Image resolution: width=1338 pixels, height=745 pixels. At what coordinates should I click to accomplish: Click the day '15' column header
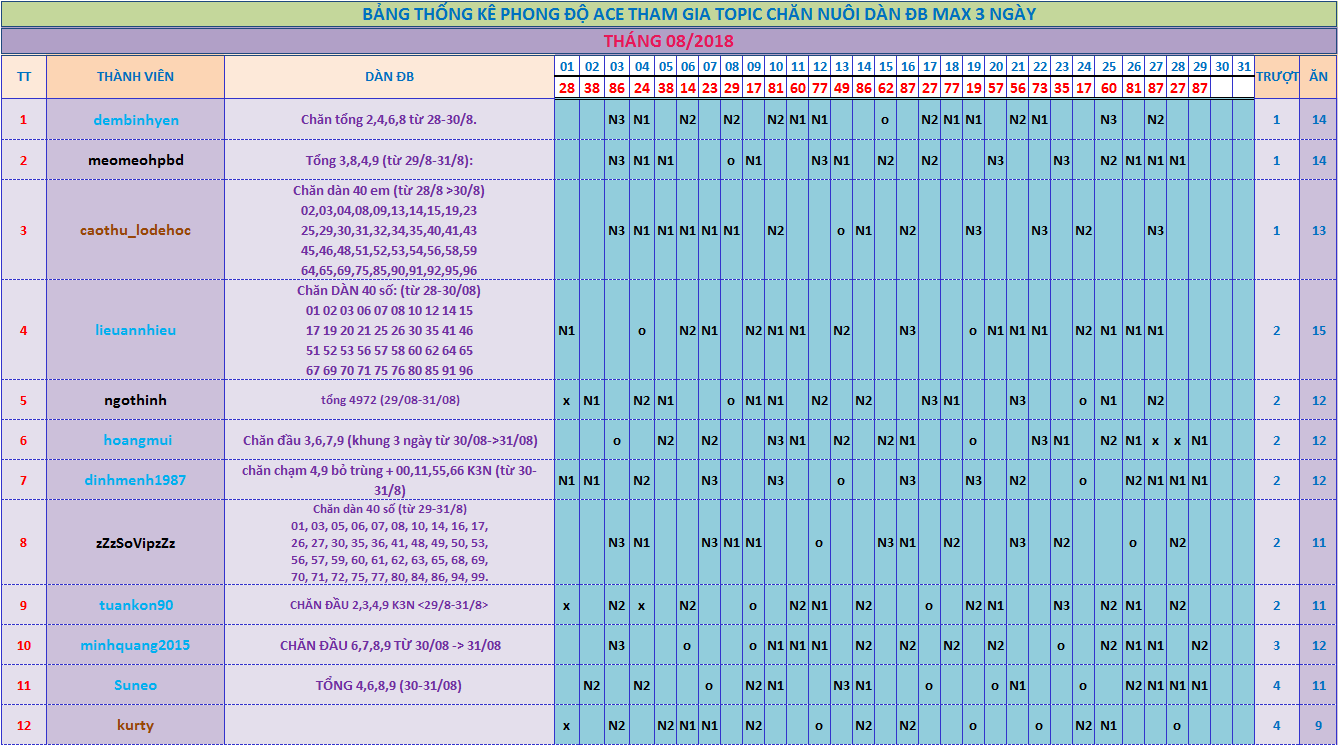coord(886,66)
